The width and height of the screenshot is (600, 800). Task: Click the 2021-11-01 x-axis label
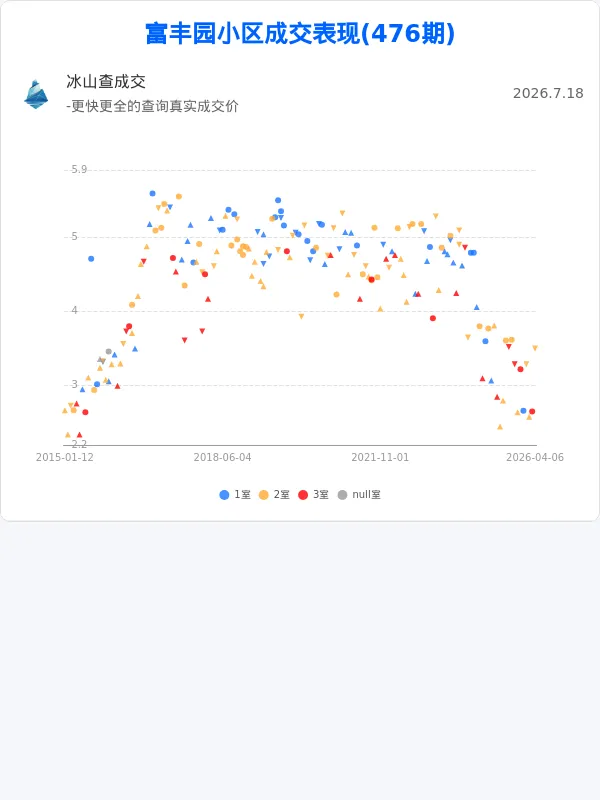(380, 457)
